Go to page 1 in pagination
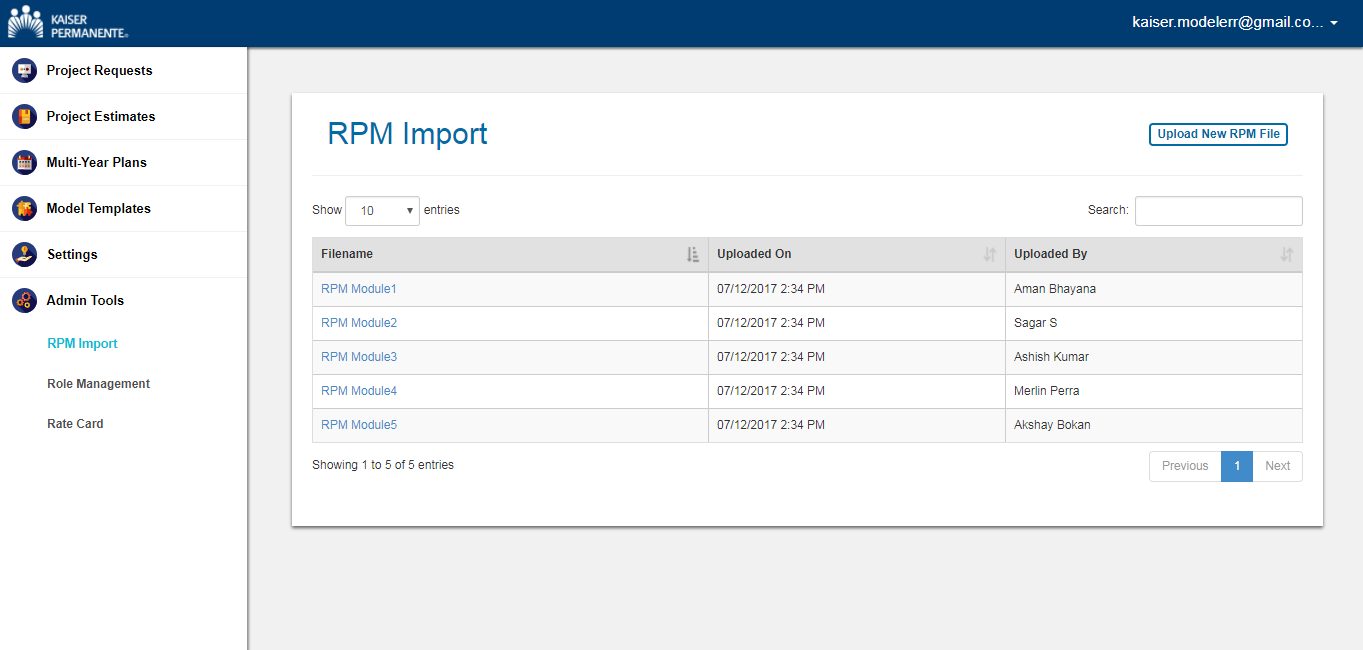 1236,466
